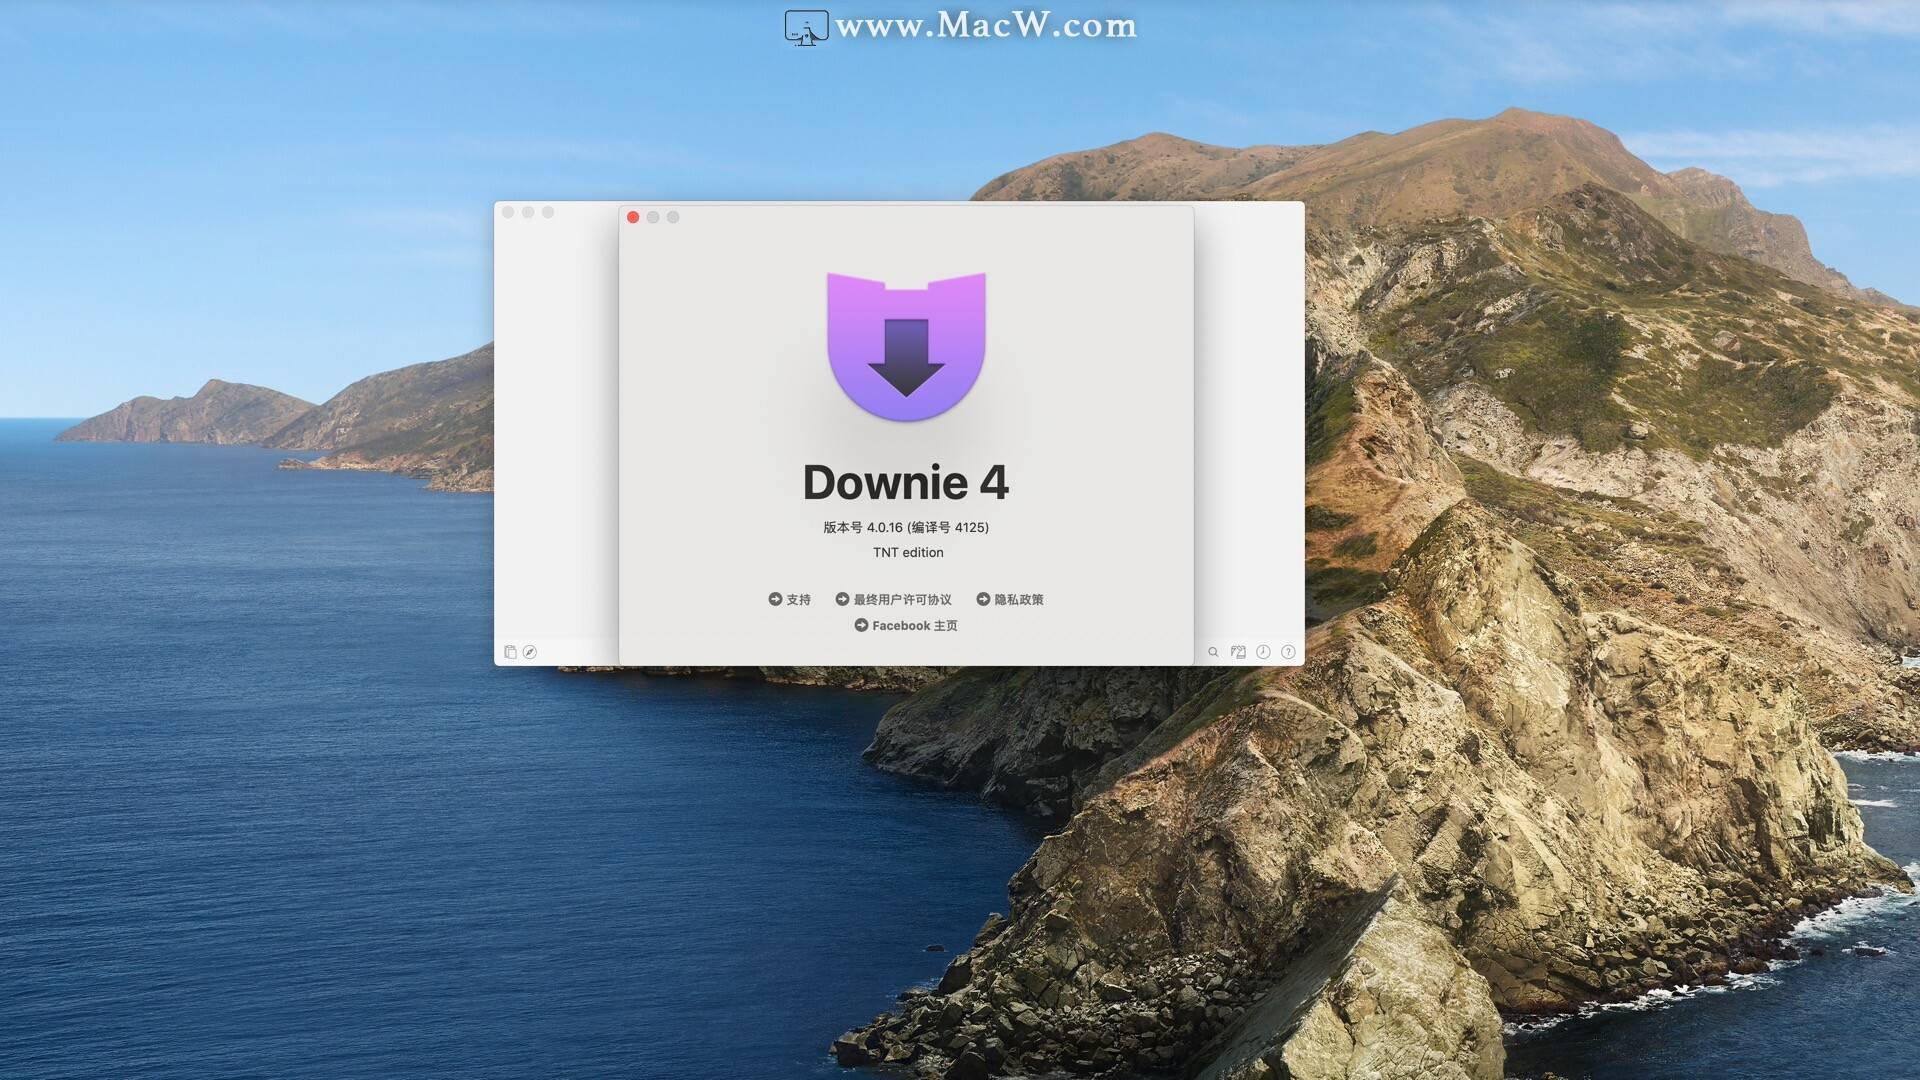Image resolution: width=1920 pixels, height=1080 pixels.
Task: Close the Downie 4 about window
Action: pos(633,217)
